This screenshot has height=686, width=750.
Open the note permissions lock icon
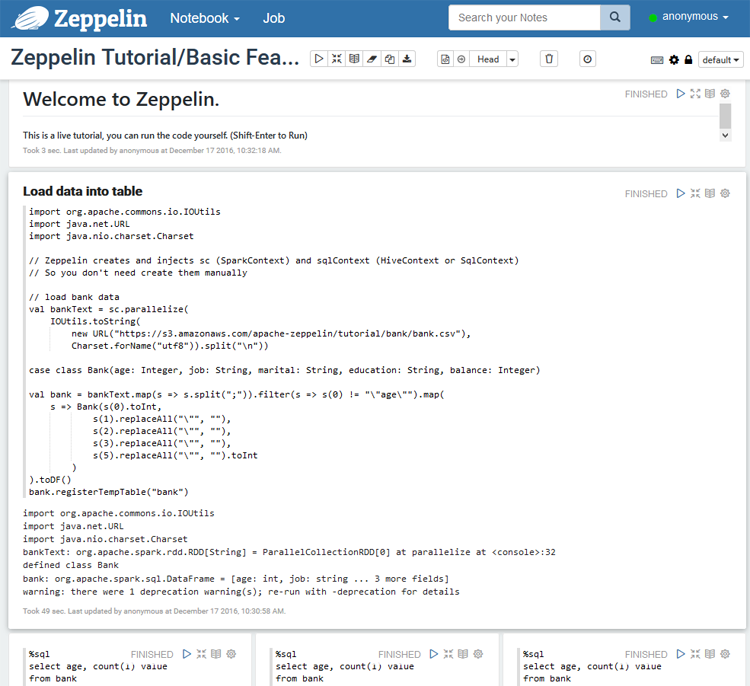pyautogui.click(x=688, y=60)
